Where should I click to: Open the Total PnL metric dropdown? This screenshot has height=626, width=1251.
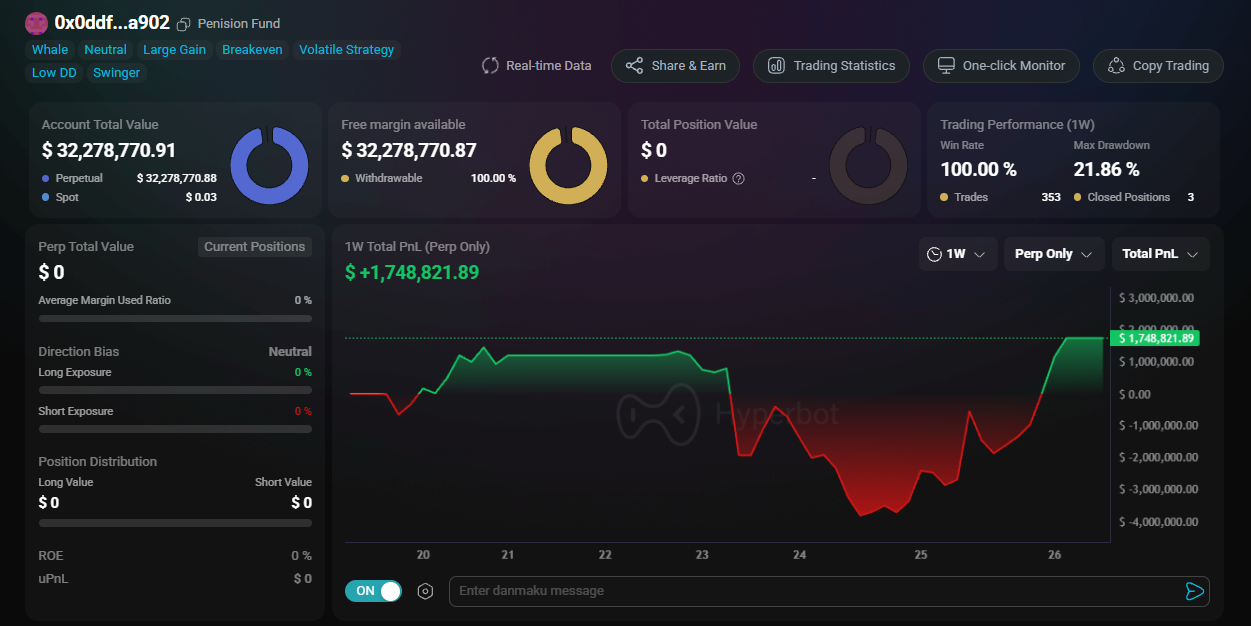coord(1160,254)
